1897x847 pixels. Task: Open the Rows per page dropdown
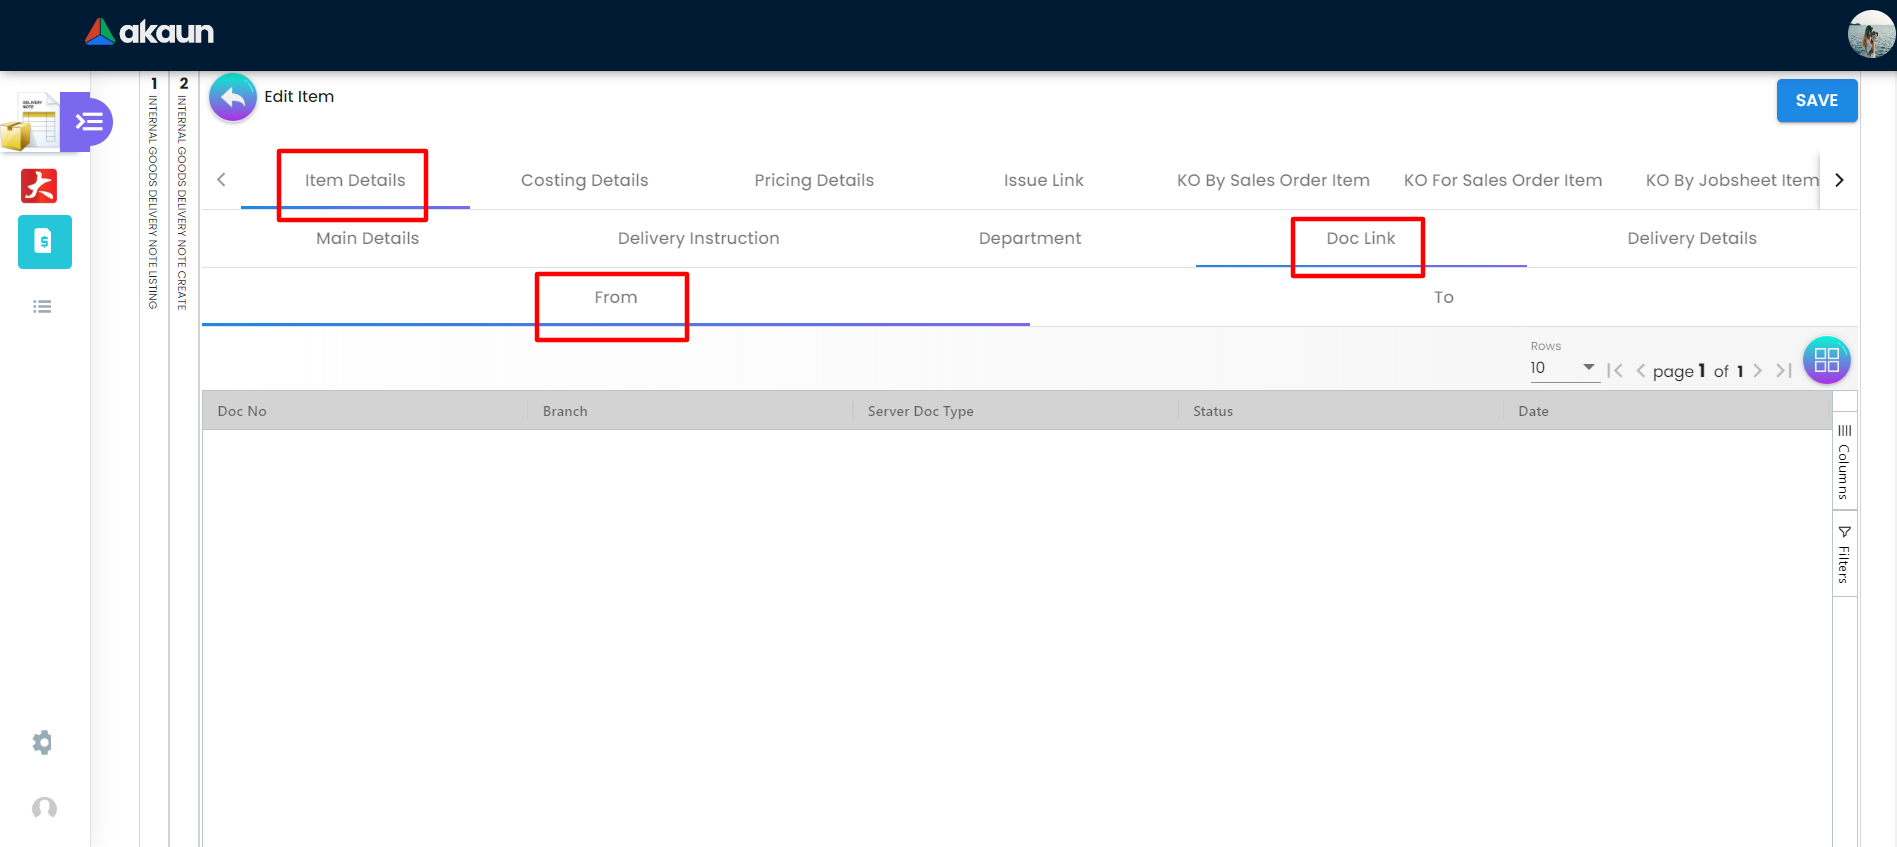point(1563,368)
